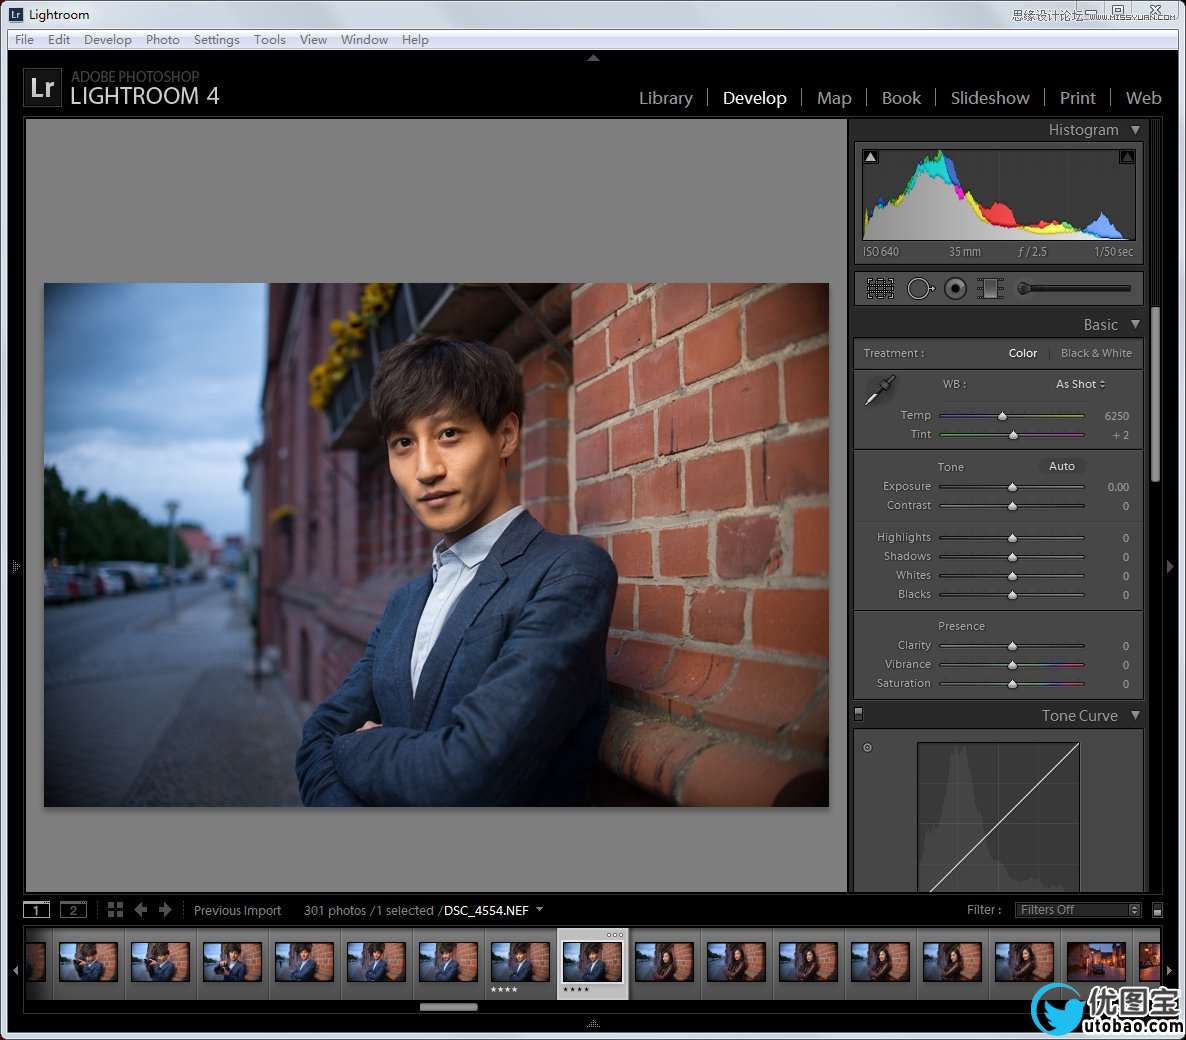Click the Exposure value 0.00 field
The image size is (1186, 1040).
[1117, 487]
